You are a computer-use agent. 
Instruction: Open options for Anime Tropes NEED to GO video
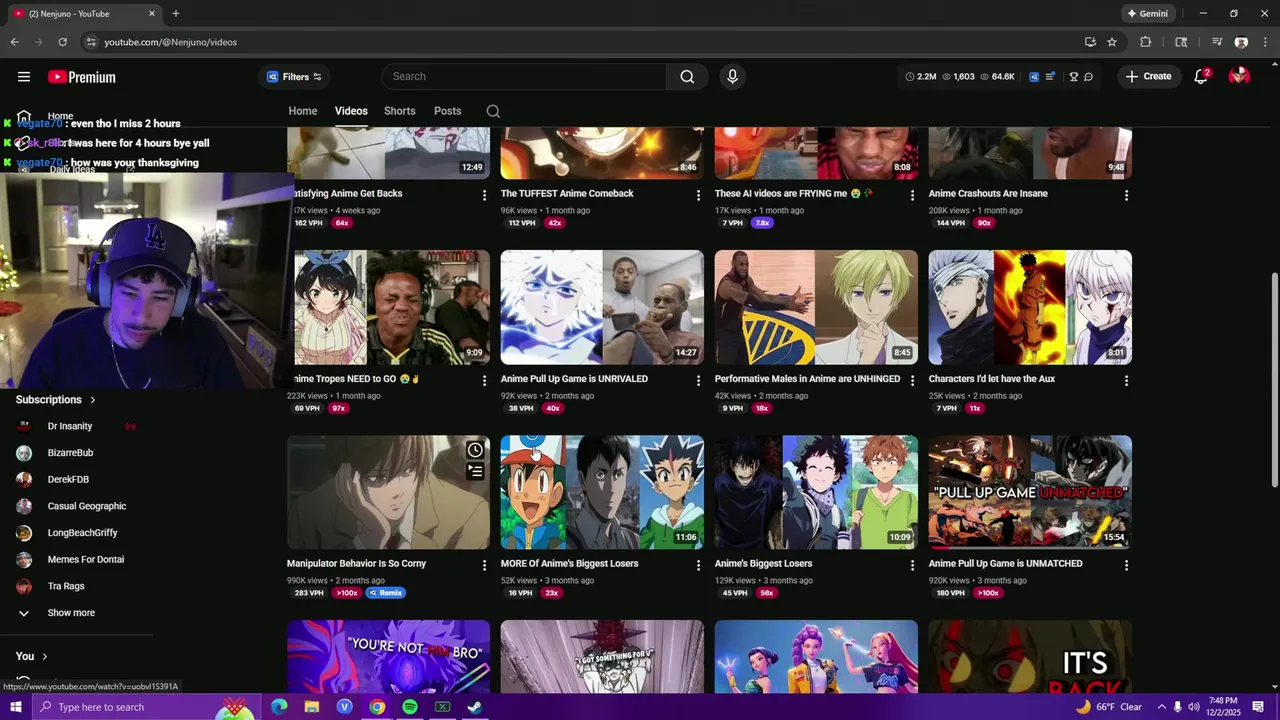point(484,380)
